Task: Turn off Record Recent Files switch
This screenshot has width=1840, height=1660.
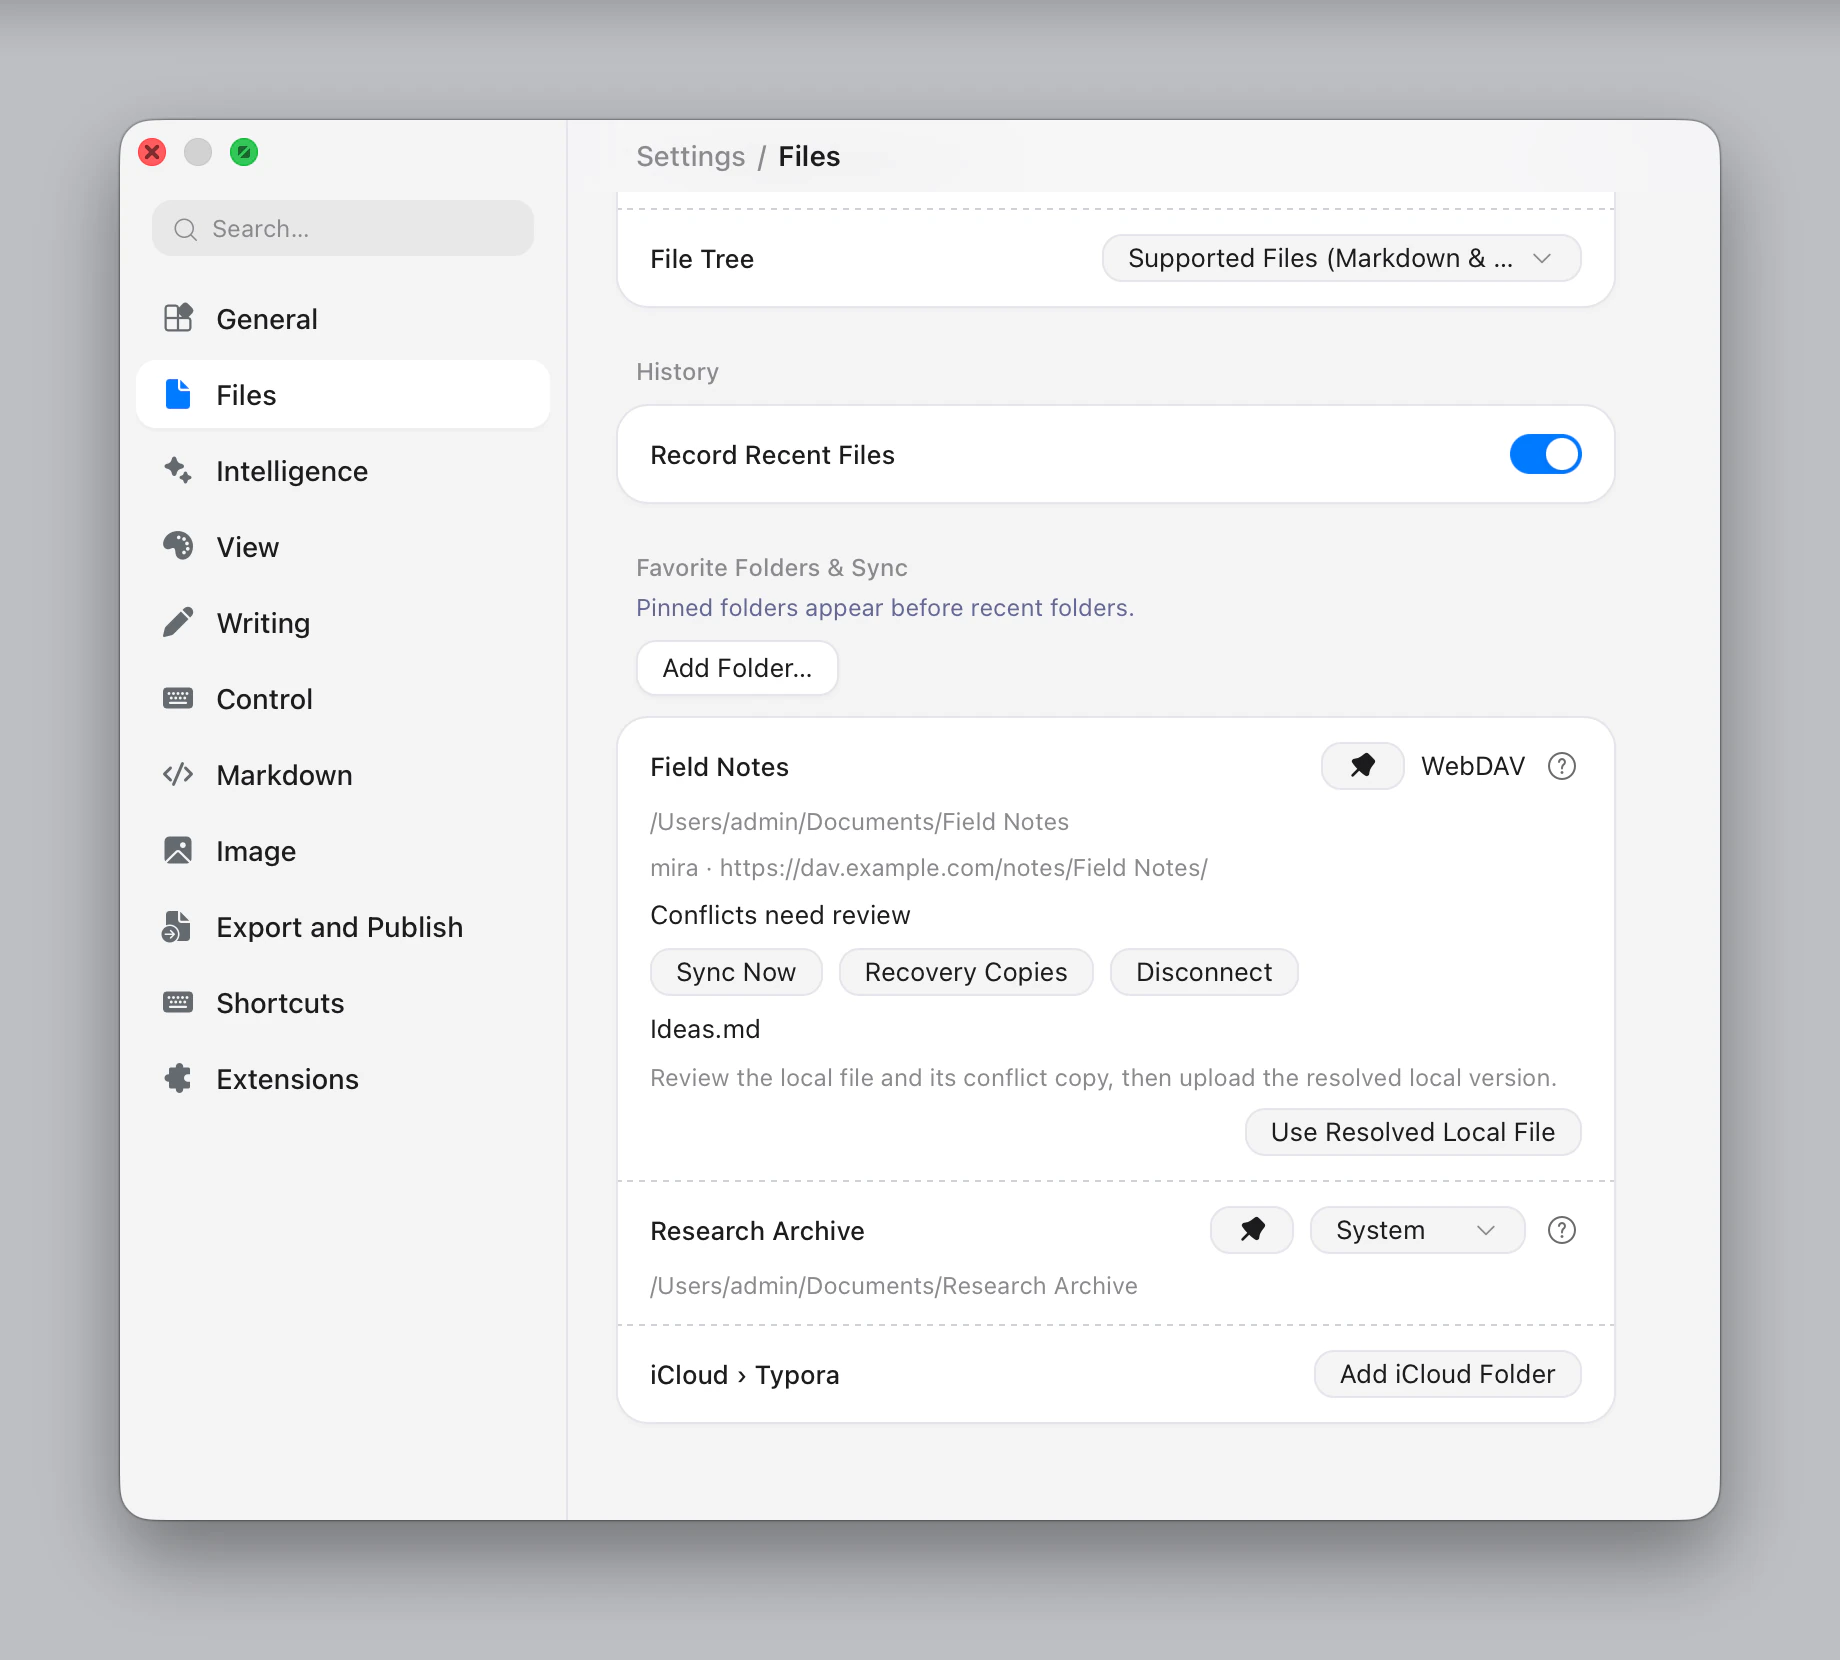Action: [x=1545, y=454]
